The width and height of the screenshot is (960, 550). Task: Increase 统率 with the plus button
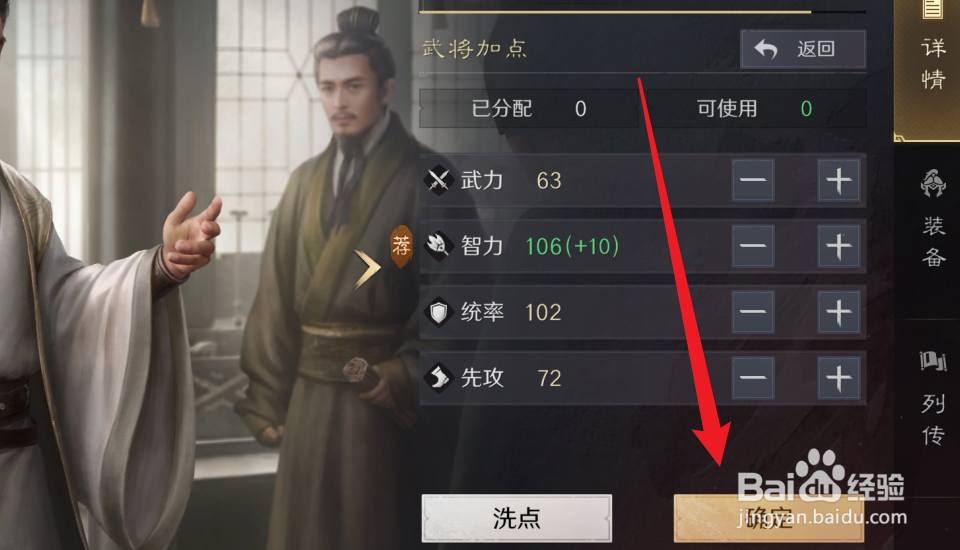pyautogui.click(x=839, y=312)
